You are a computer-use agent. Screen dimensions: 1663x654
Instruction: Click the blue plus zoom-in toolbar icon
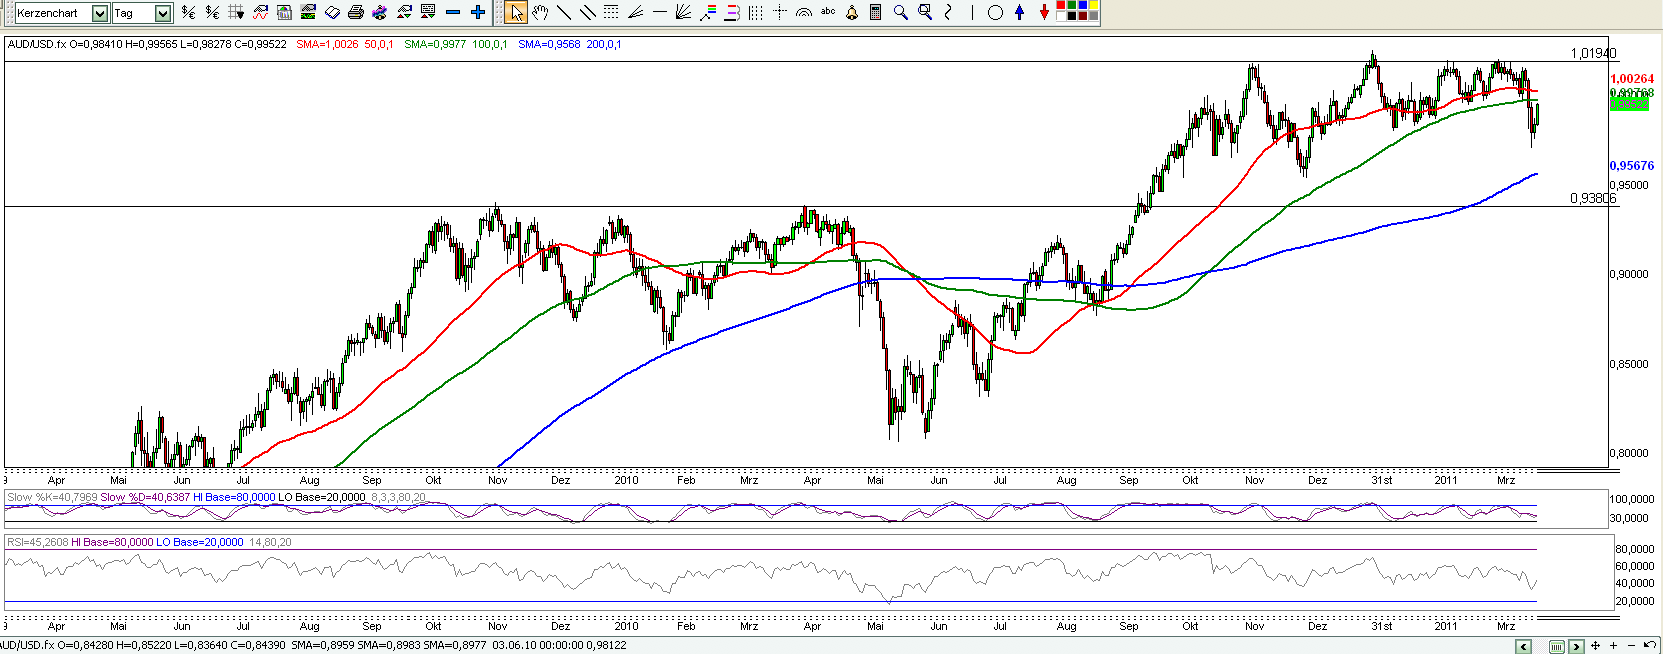coord(478,12)
